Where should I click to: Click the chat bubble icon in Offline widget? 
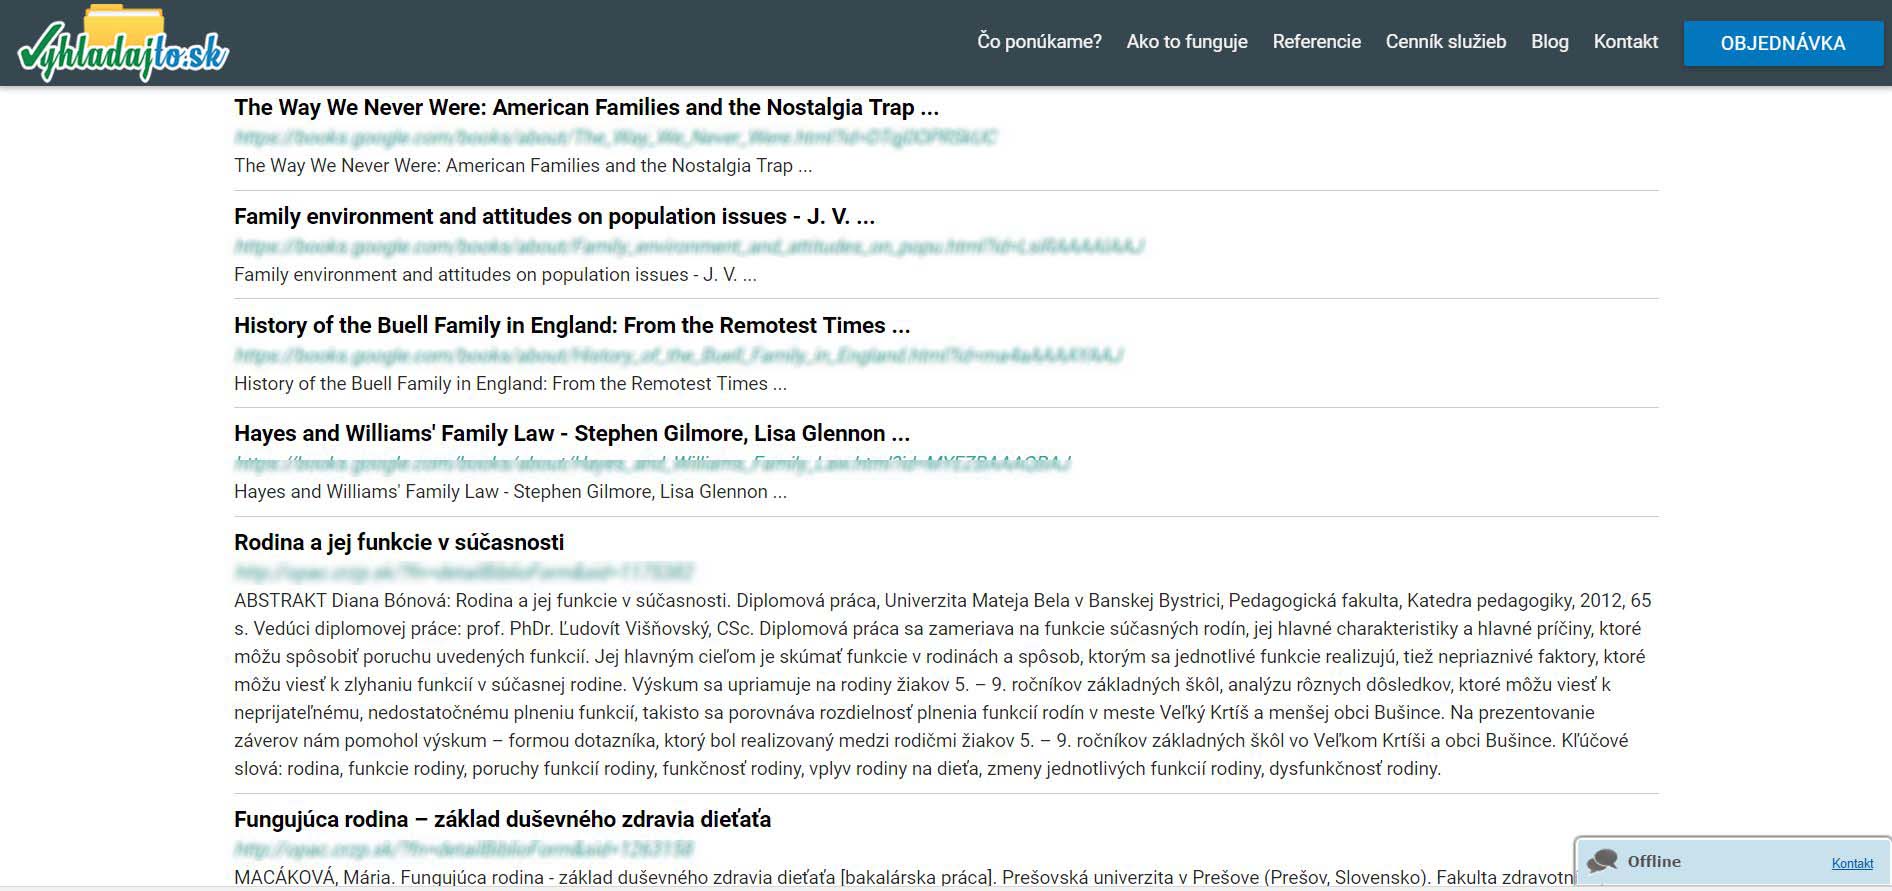[1603, 861]
